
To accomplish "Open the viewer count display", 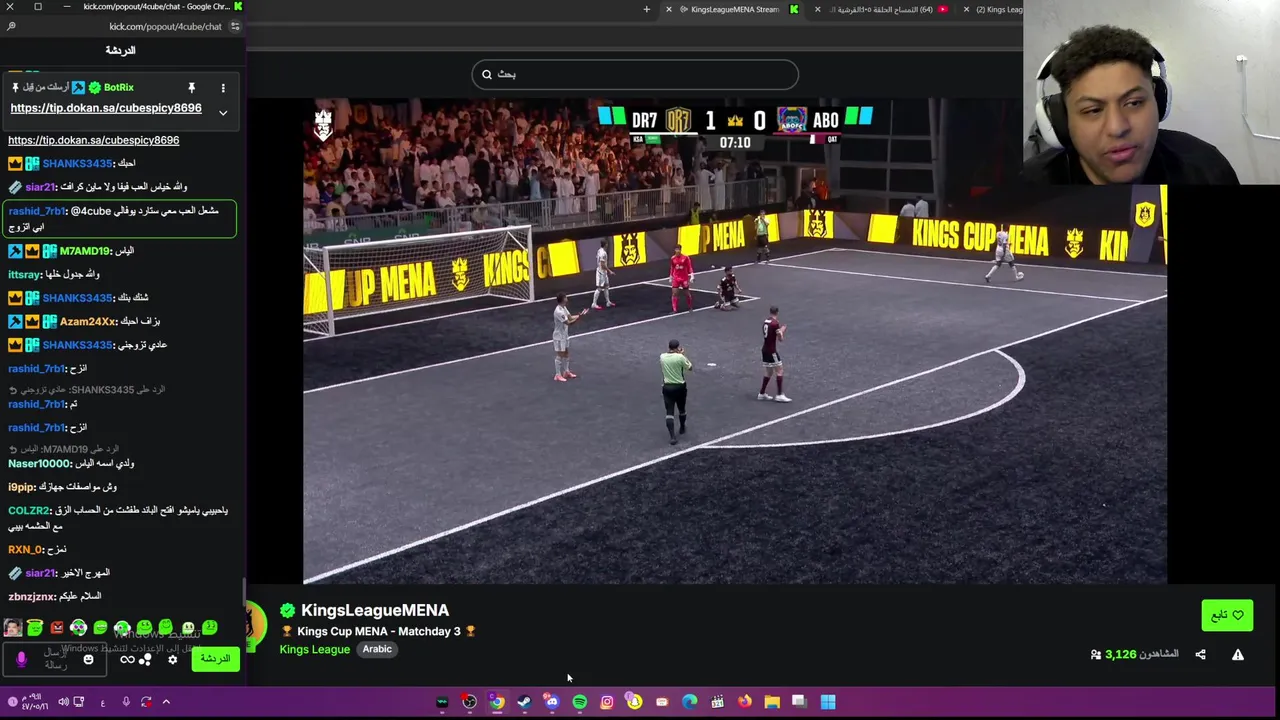I will 1135,654.
